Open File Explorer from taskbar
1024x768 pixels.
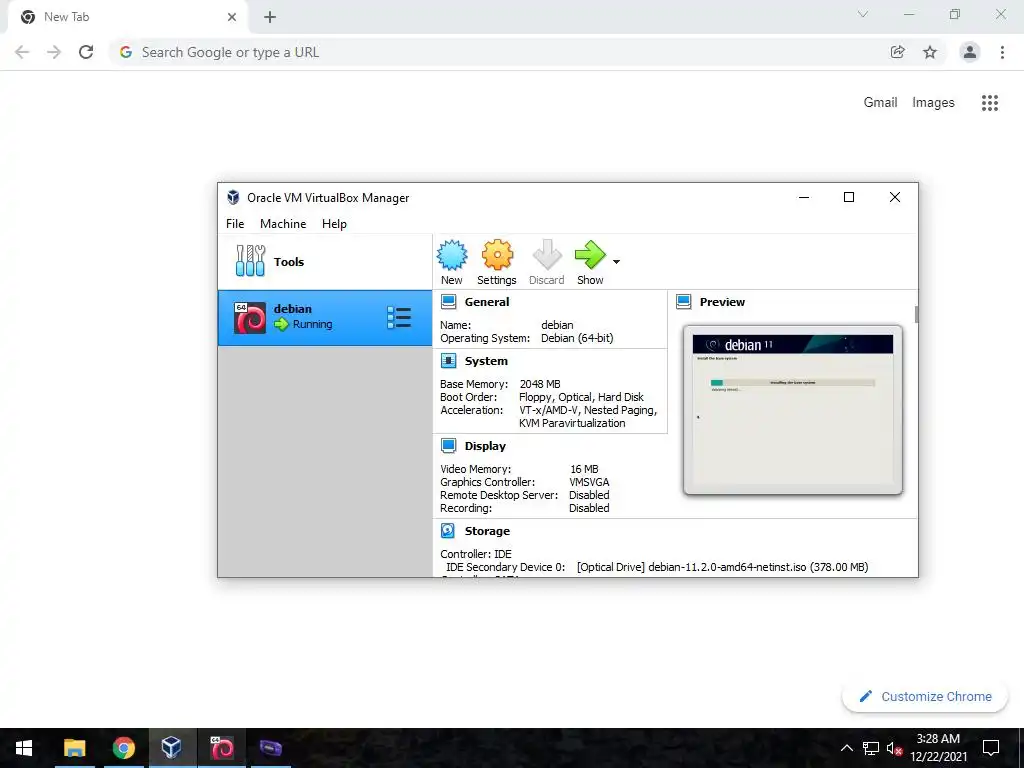pos(74,748)
